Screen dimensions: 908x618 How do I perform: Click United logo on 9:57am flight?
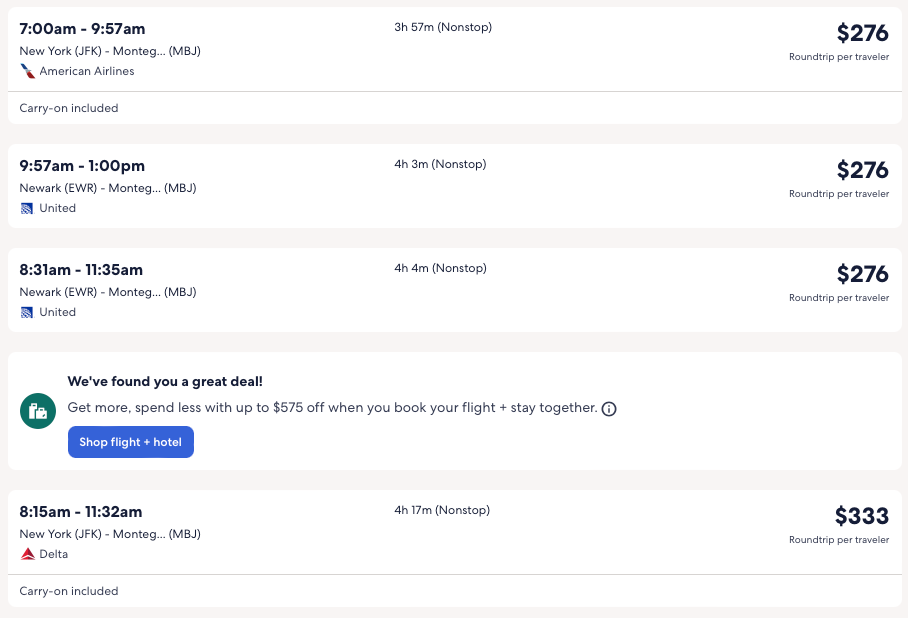[27, 208]
